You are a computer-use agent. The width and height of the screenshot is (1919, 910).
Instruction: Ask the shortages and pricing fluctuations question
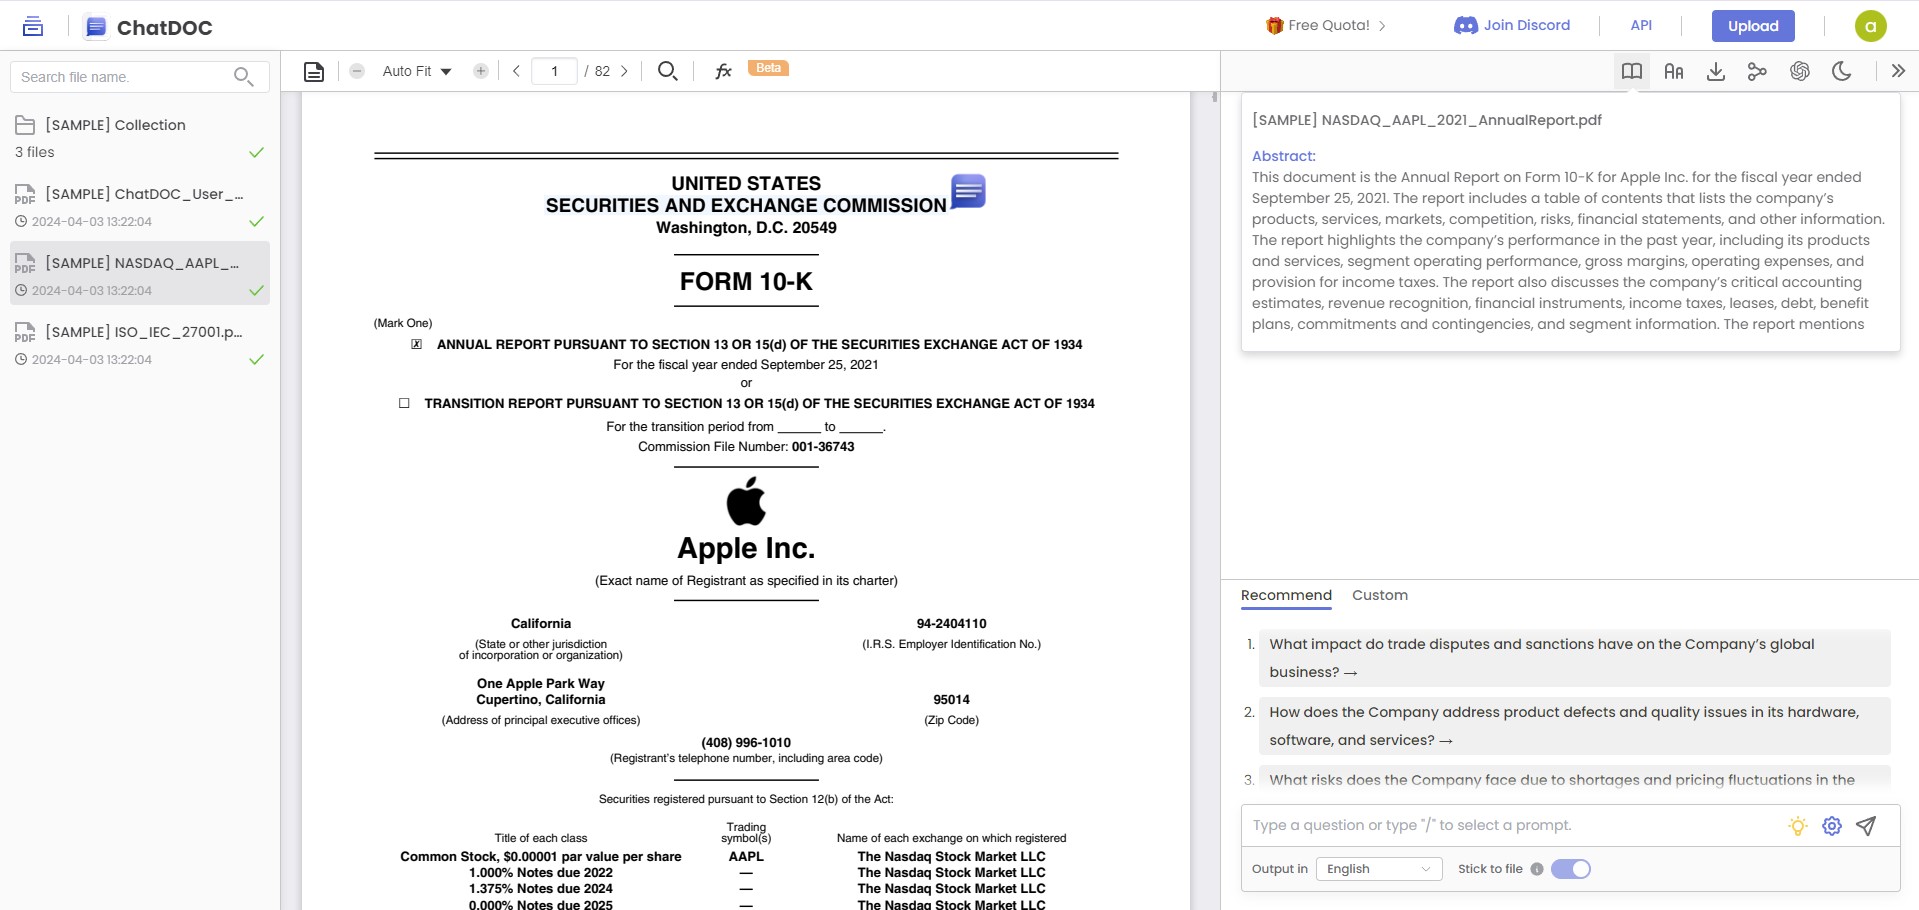point(1575,780)
